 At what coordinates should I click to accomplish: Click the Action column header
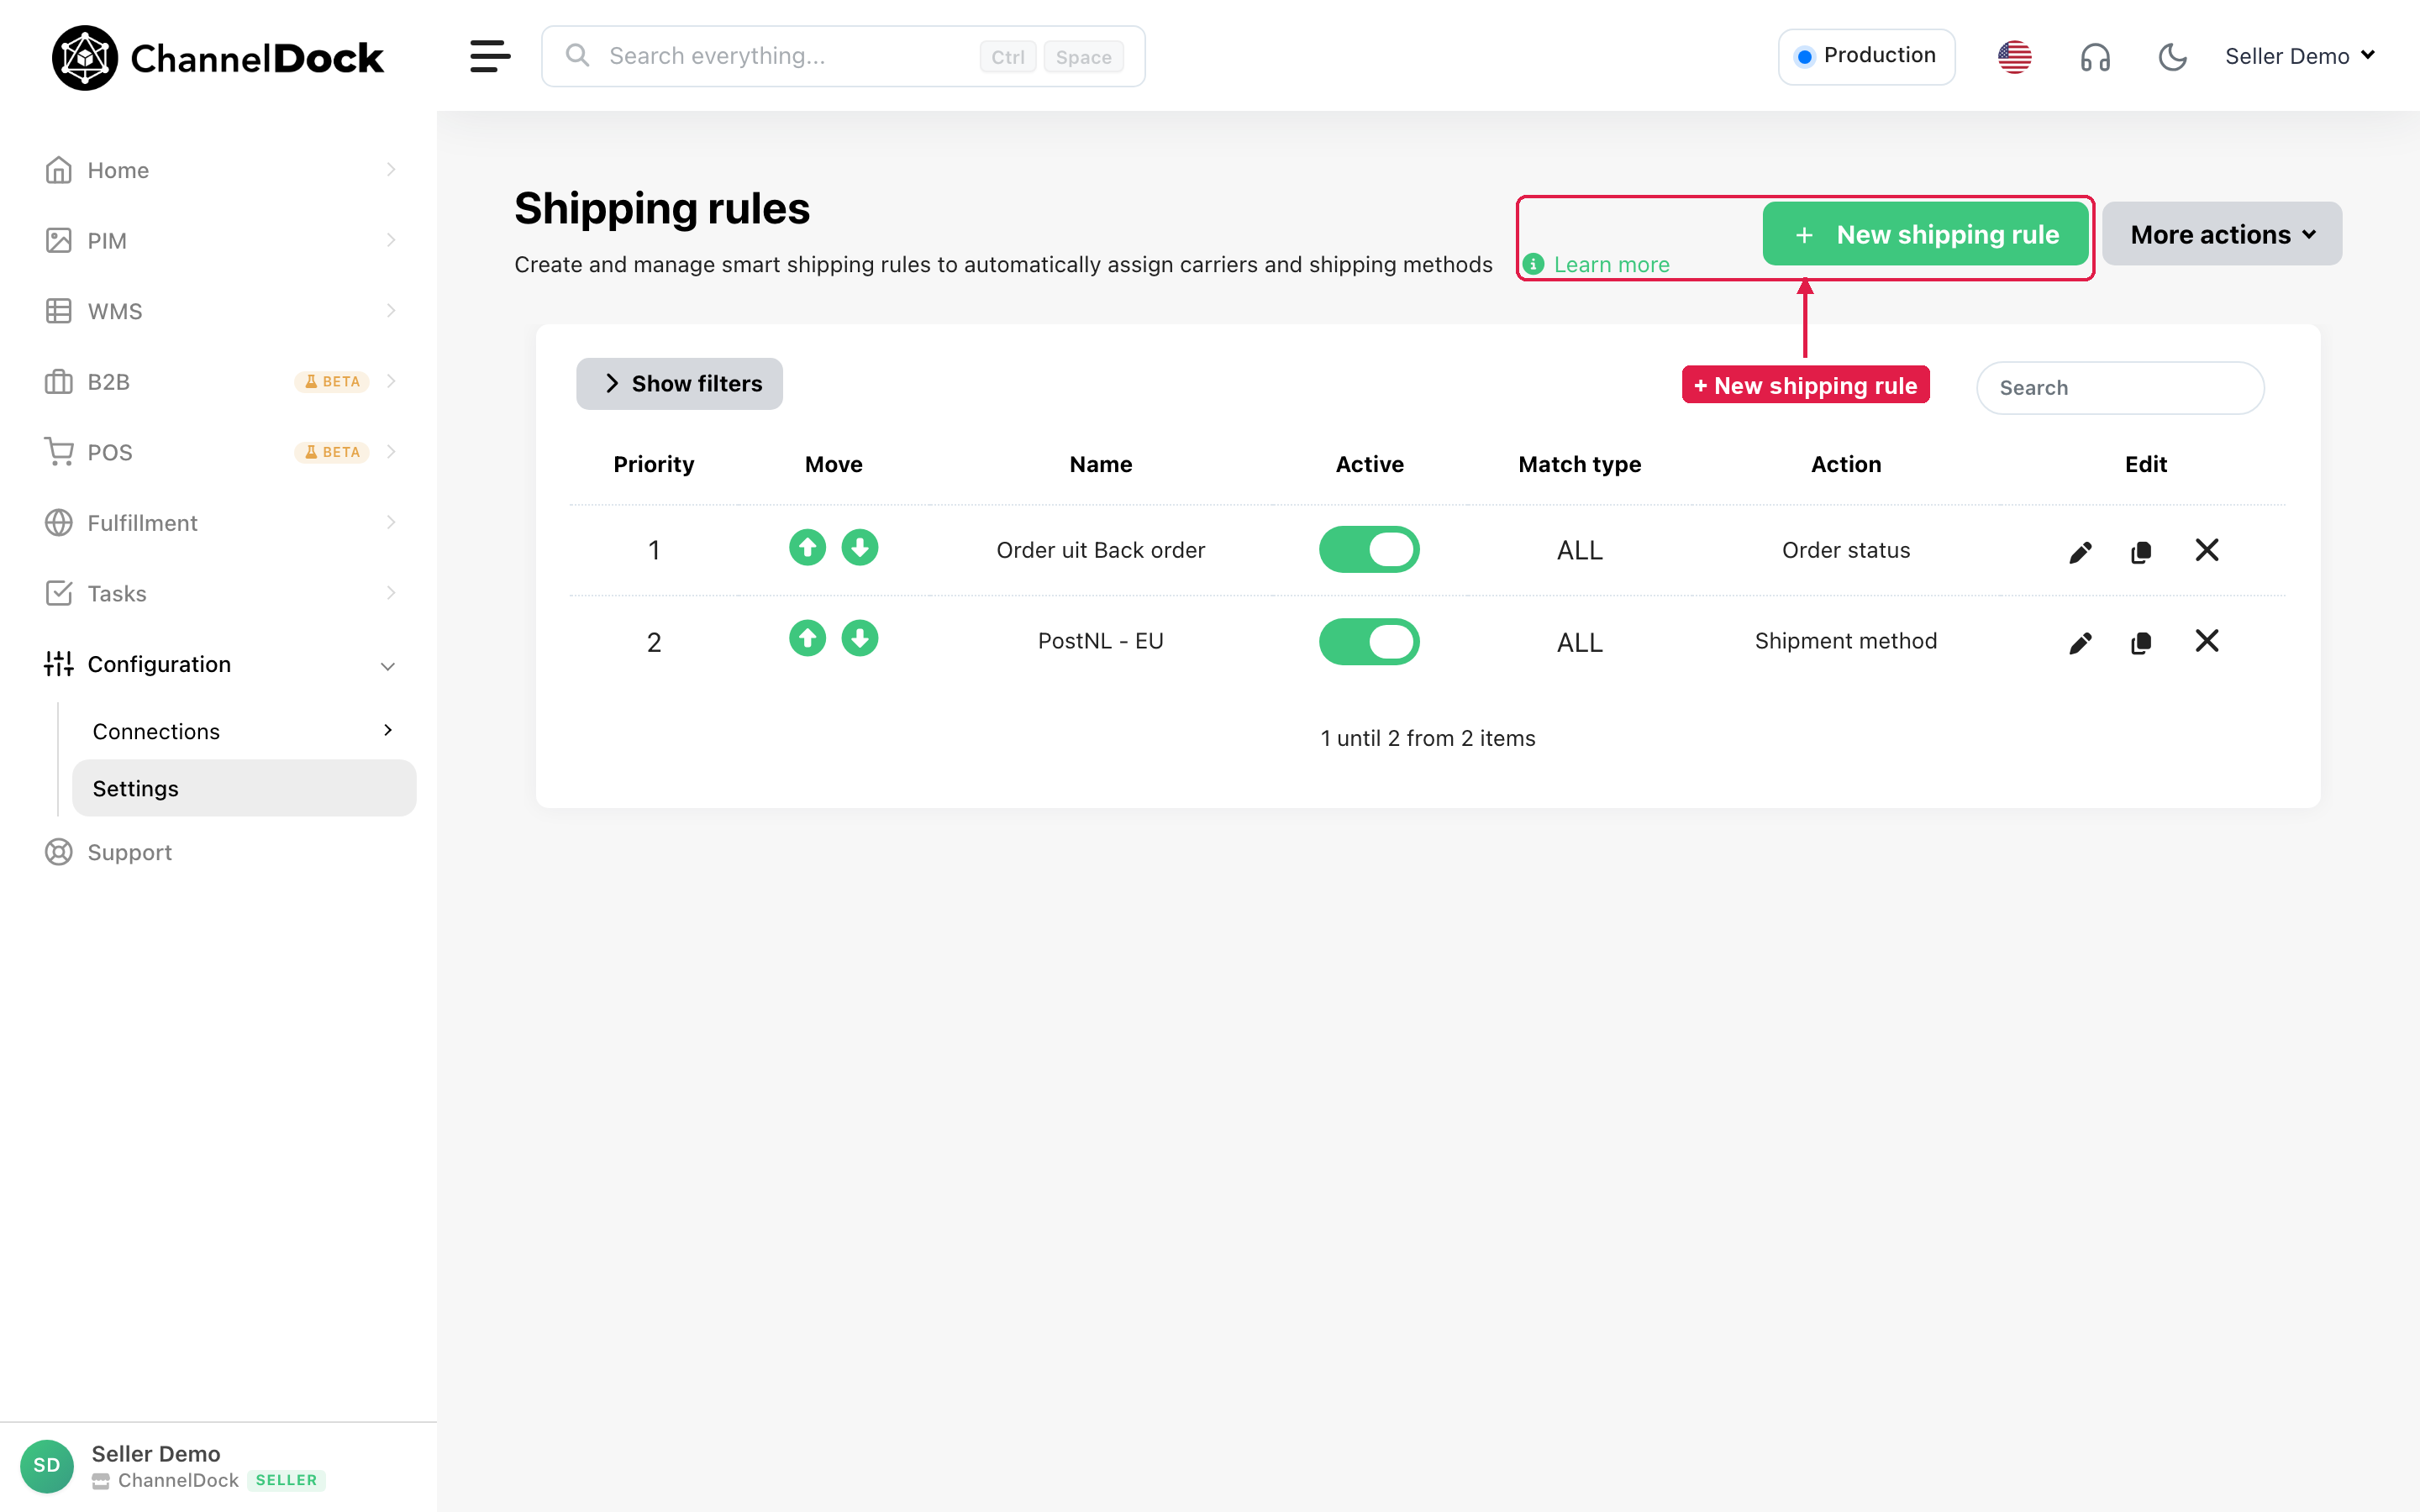coord(1846,464)
